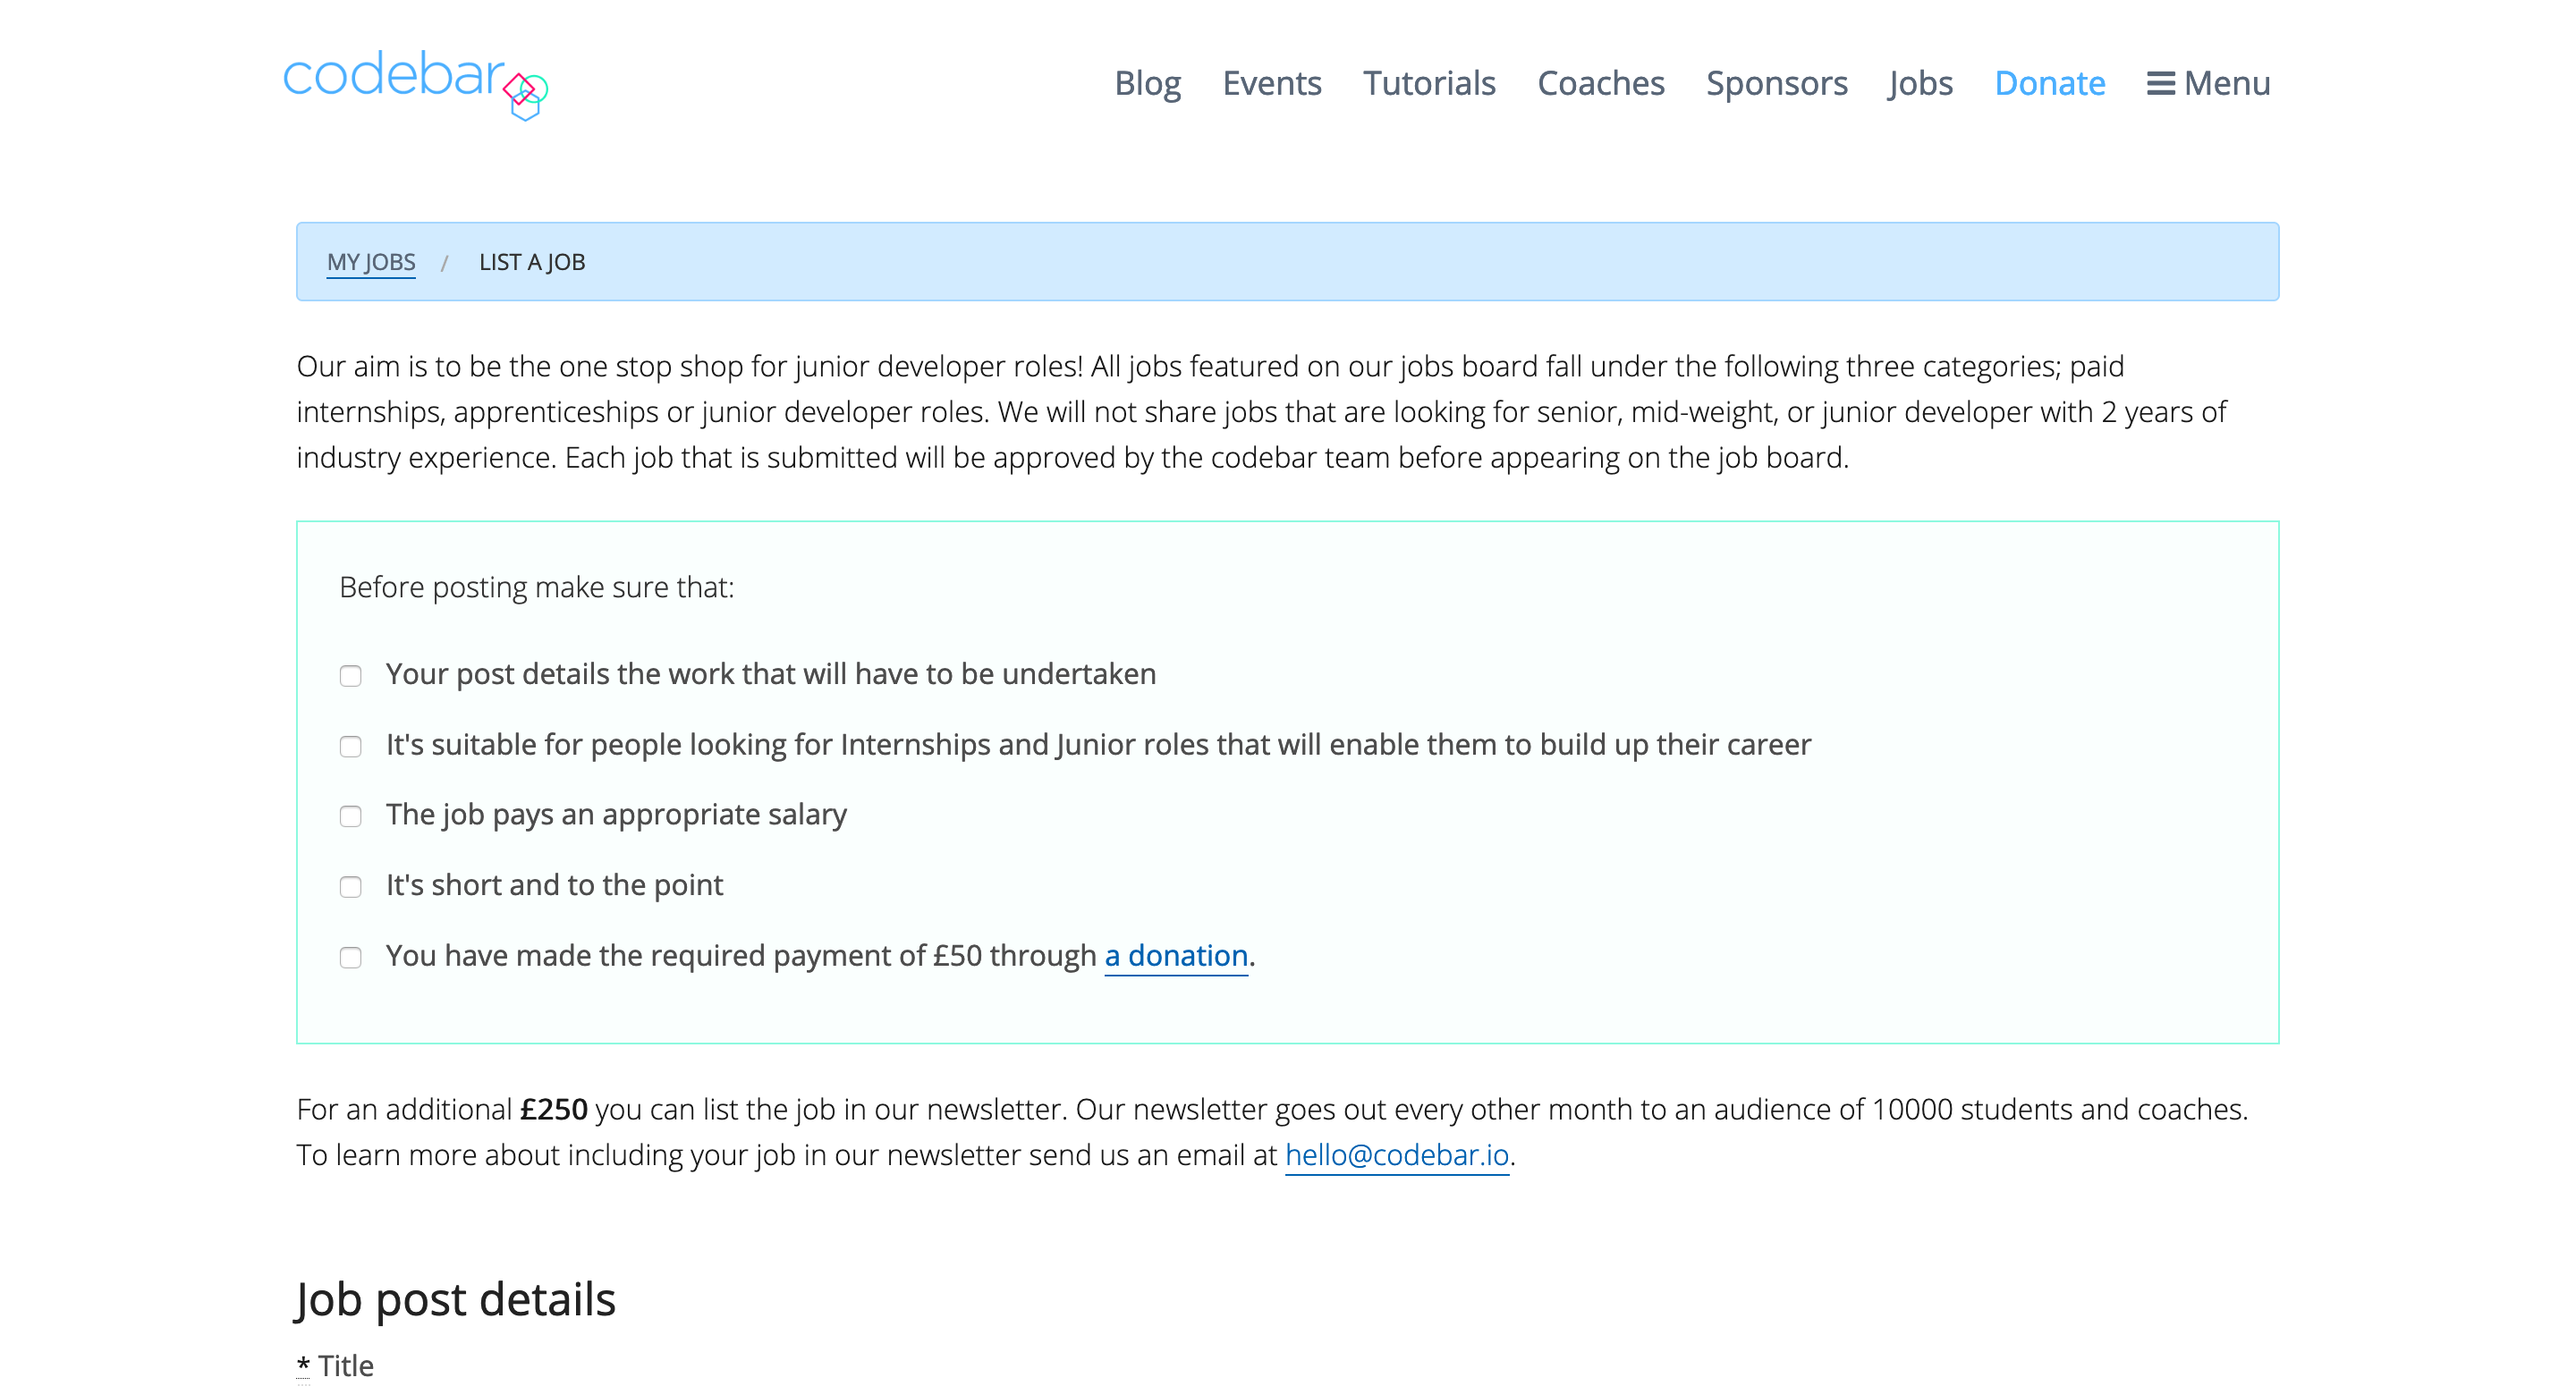Enable 'pays an appropriate salary' checkbox

(350, 817)
